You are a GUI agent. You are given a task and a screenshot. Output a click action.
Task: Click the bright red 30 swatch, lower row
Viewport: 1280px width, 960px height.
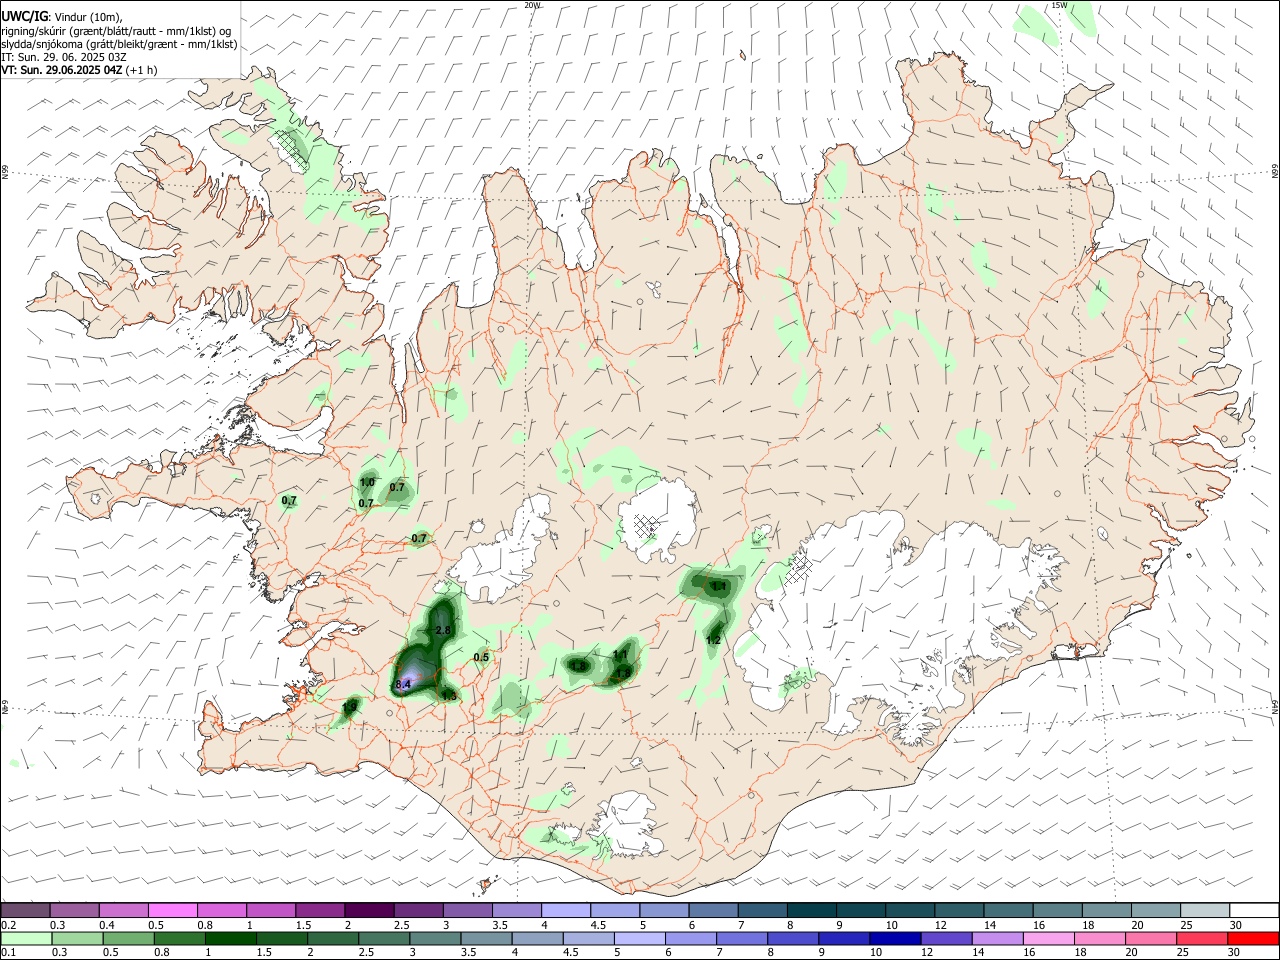coord(1252,938)
